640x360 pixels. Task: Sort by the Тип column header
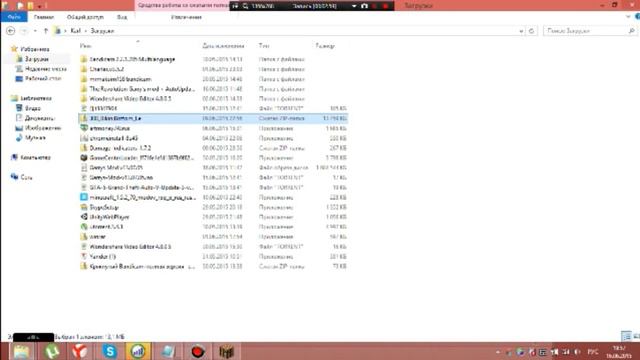[x=264, y=46]
